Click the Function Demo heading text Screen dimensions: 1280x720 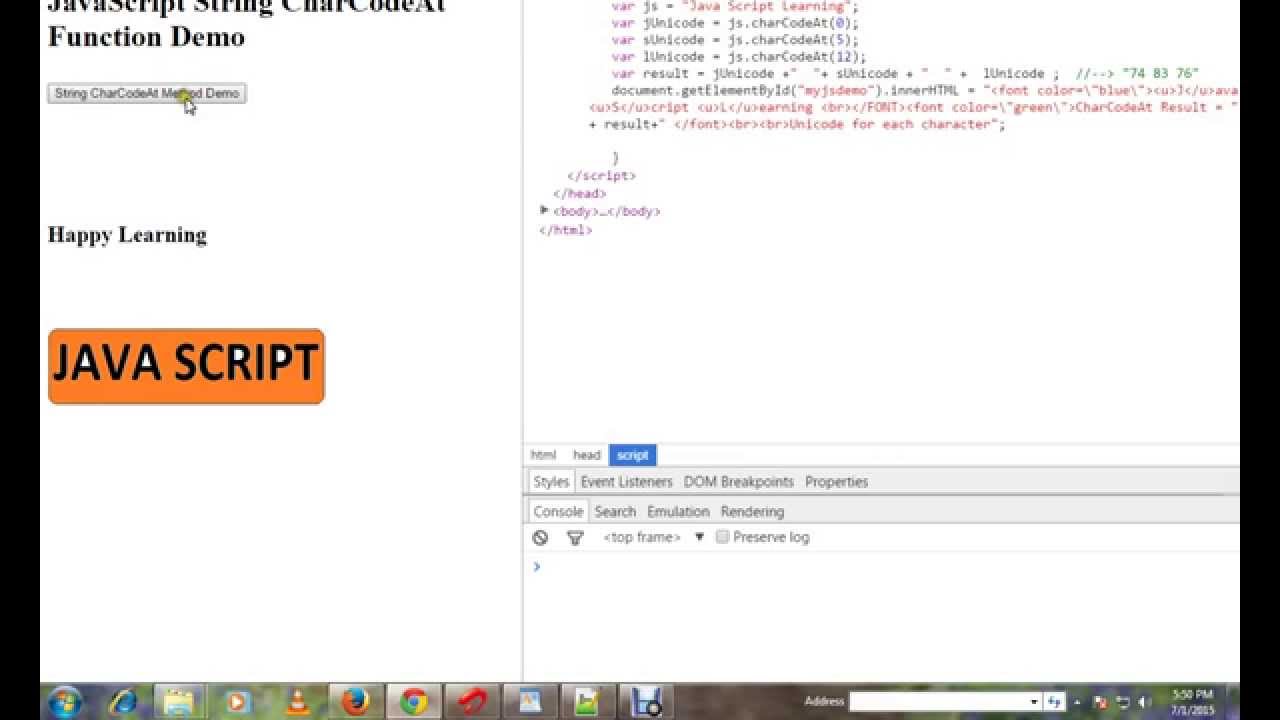(146, 37)
